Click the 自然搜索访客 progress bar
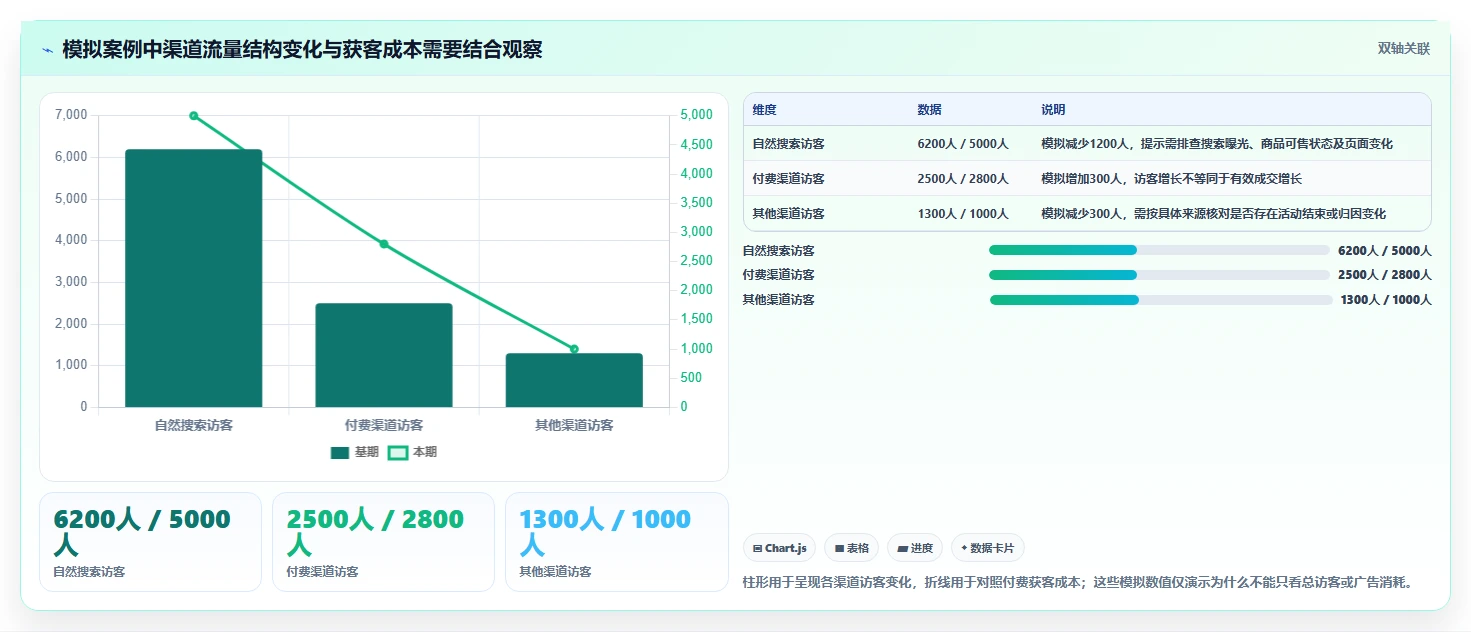The width and height of the screenshot is (1471, 632). point(1159,250)
